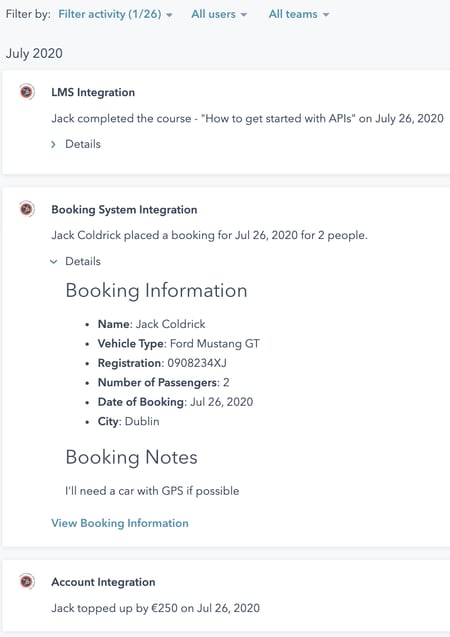Click the Jack topped up by €250 entry

click(x=156, y=608)
